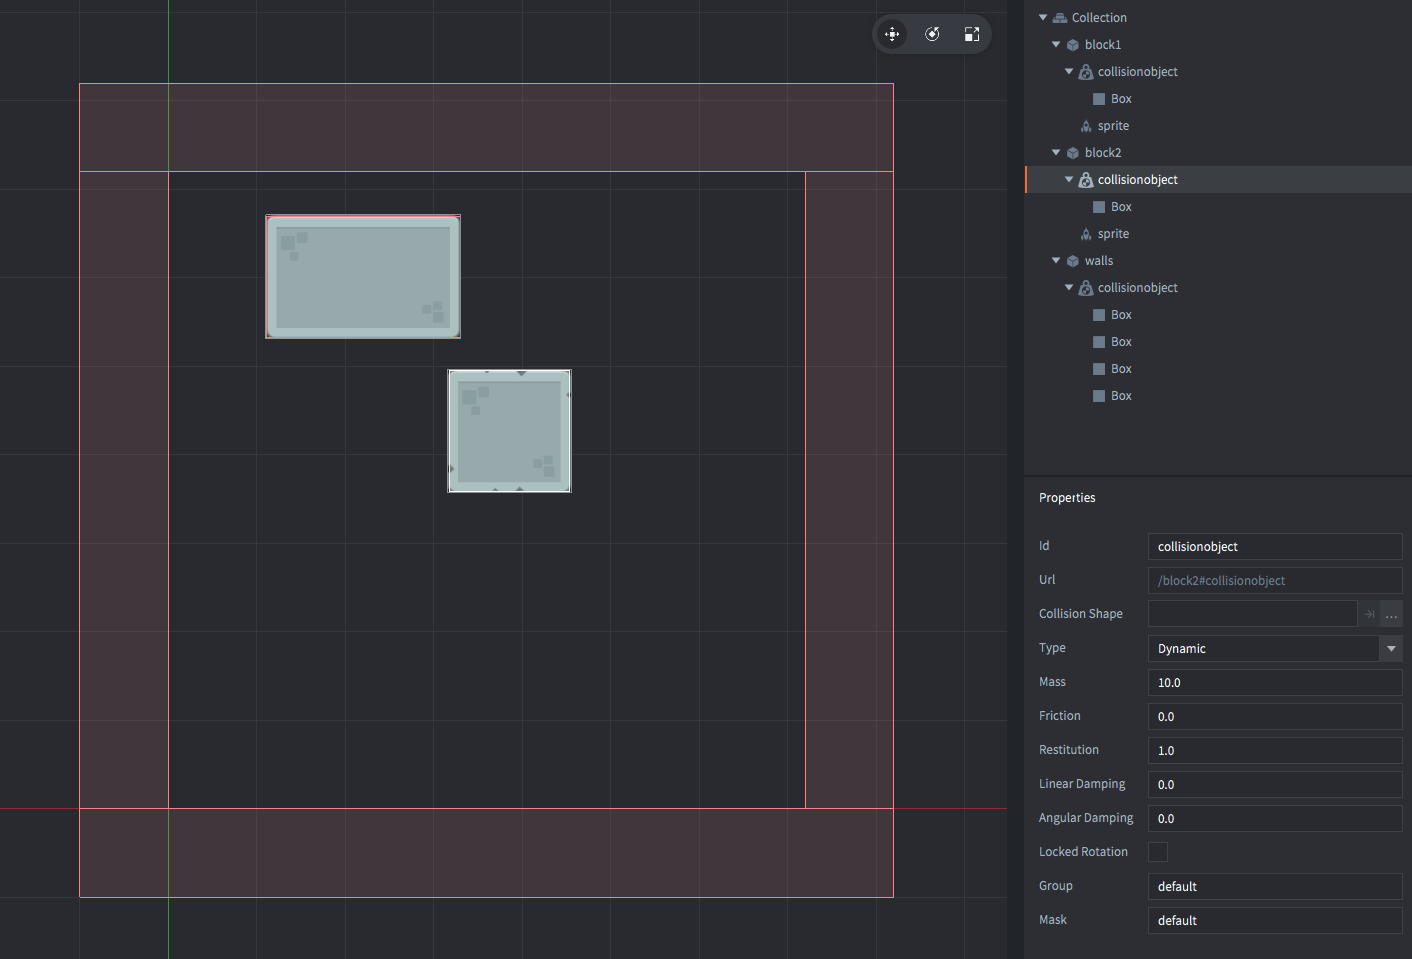
Task: Select the Move tool in viewport toolbar
Action: coord(892,34)
